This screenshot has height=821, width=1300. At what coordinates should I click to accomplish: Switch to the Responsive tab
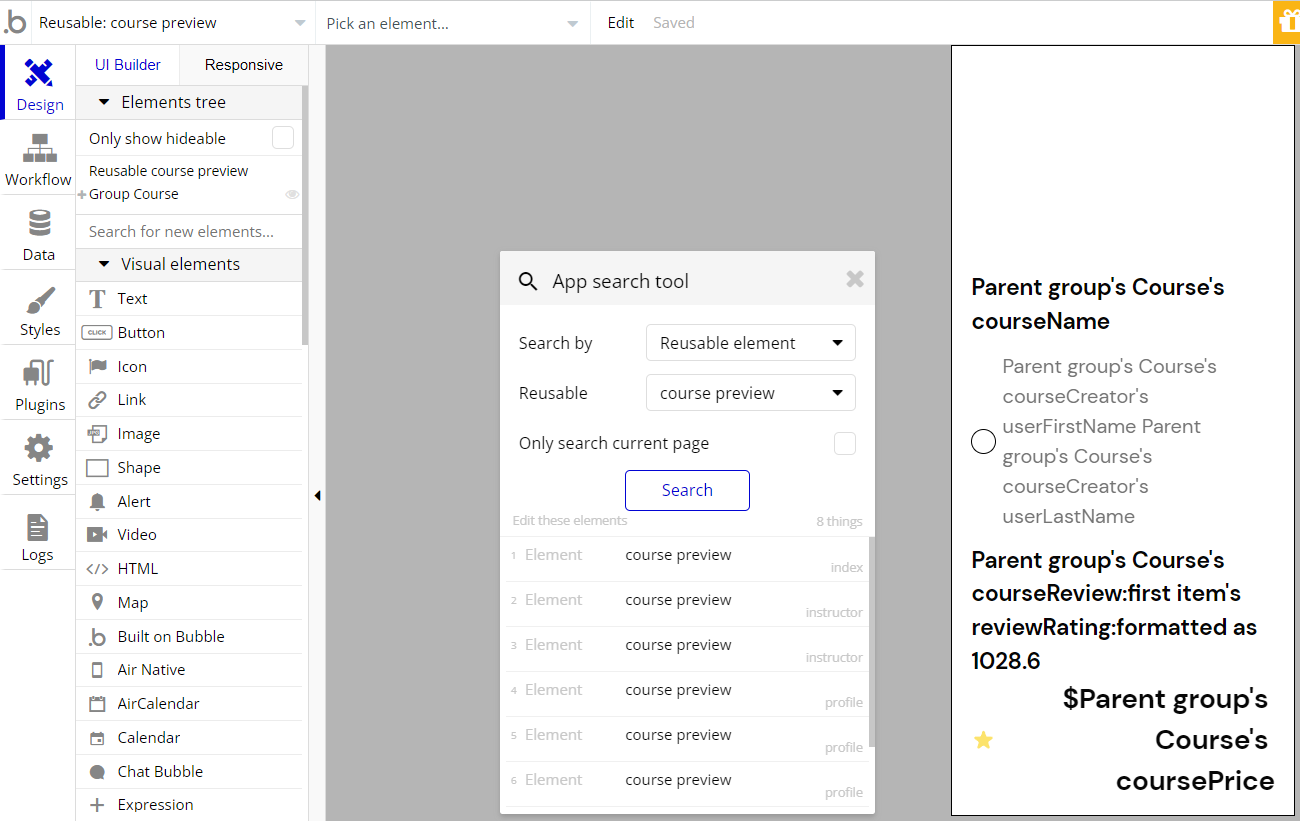tap(243, 65)
